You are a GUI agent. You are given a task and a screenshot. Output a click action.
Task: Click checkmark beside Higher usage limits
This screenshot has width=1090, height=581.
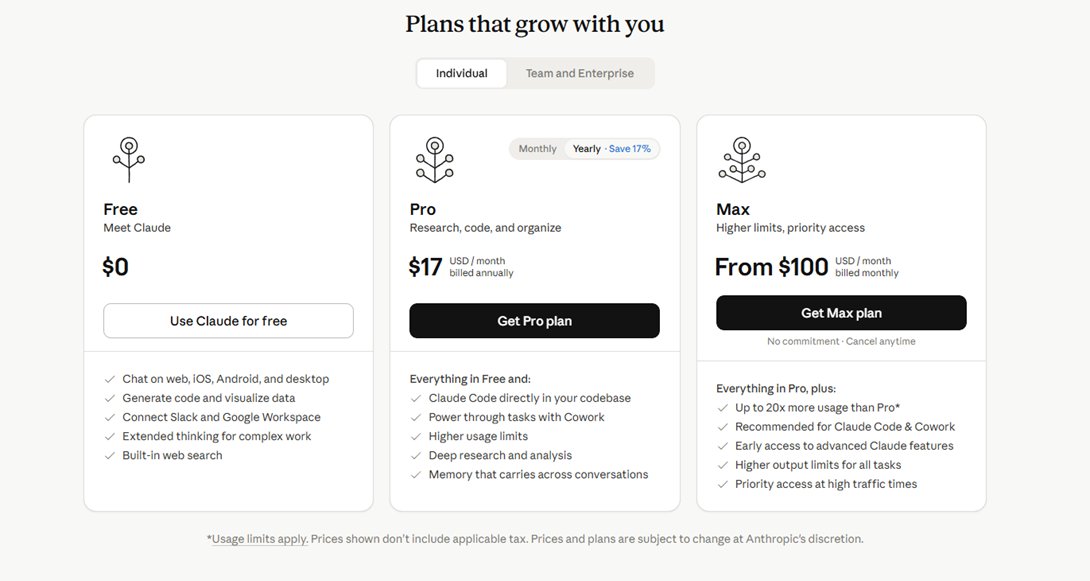(x=416, y=436)
